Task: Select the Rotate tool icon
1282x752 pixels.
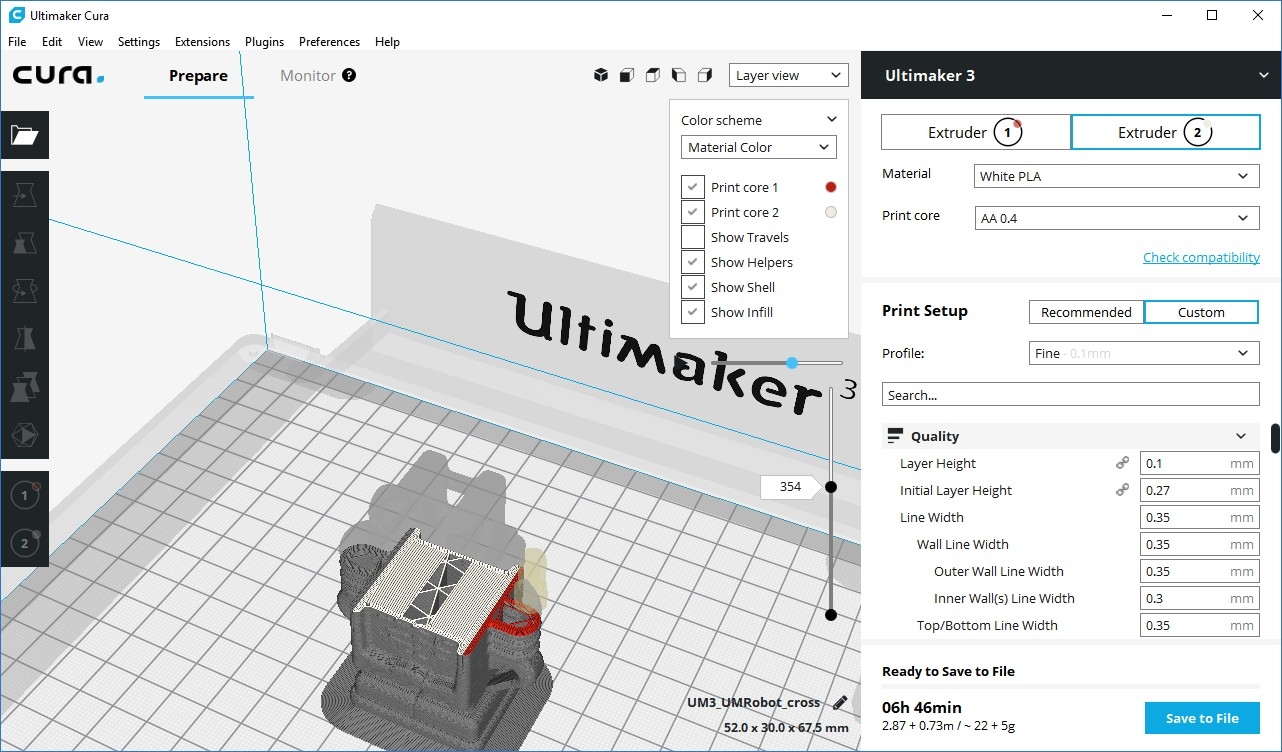Action: point(24,291)
